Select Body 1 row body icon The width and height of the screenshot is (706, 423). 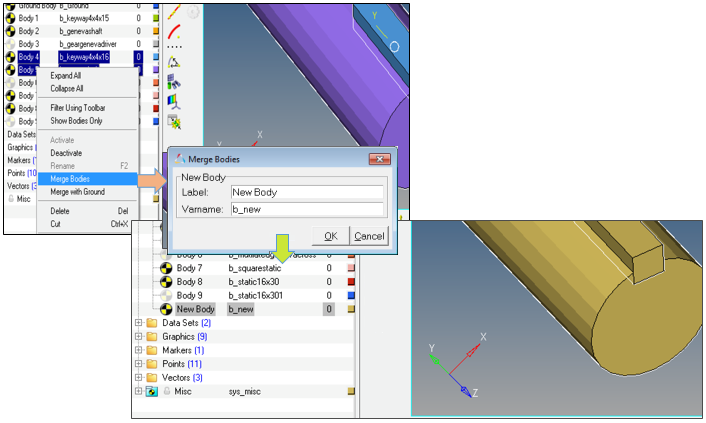point(10,18)
